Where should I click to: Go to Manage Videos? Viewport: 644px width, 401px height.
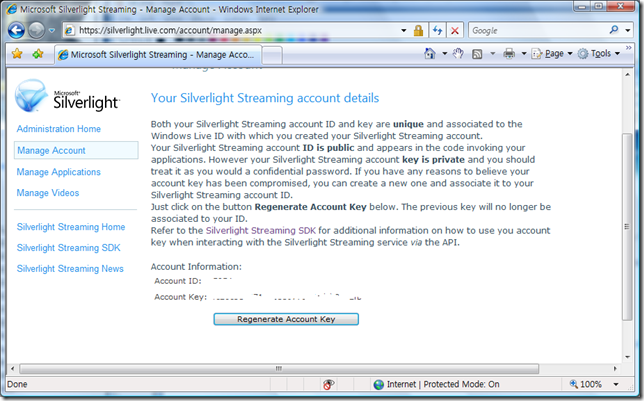coord(48,193)
